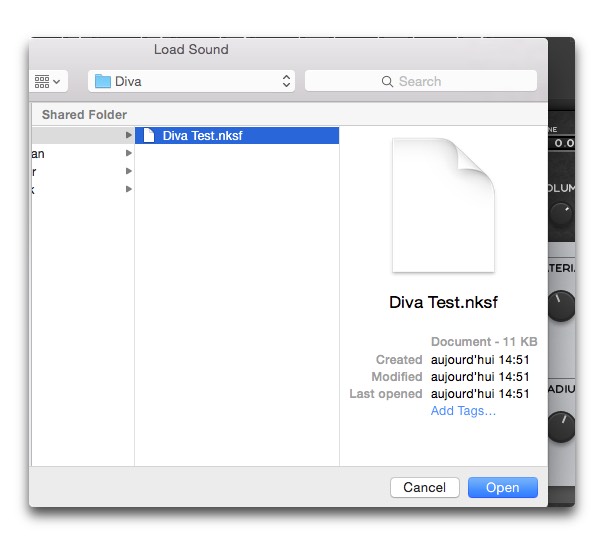Adjust the bottom knob in plugin window

tap(562, 427)
